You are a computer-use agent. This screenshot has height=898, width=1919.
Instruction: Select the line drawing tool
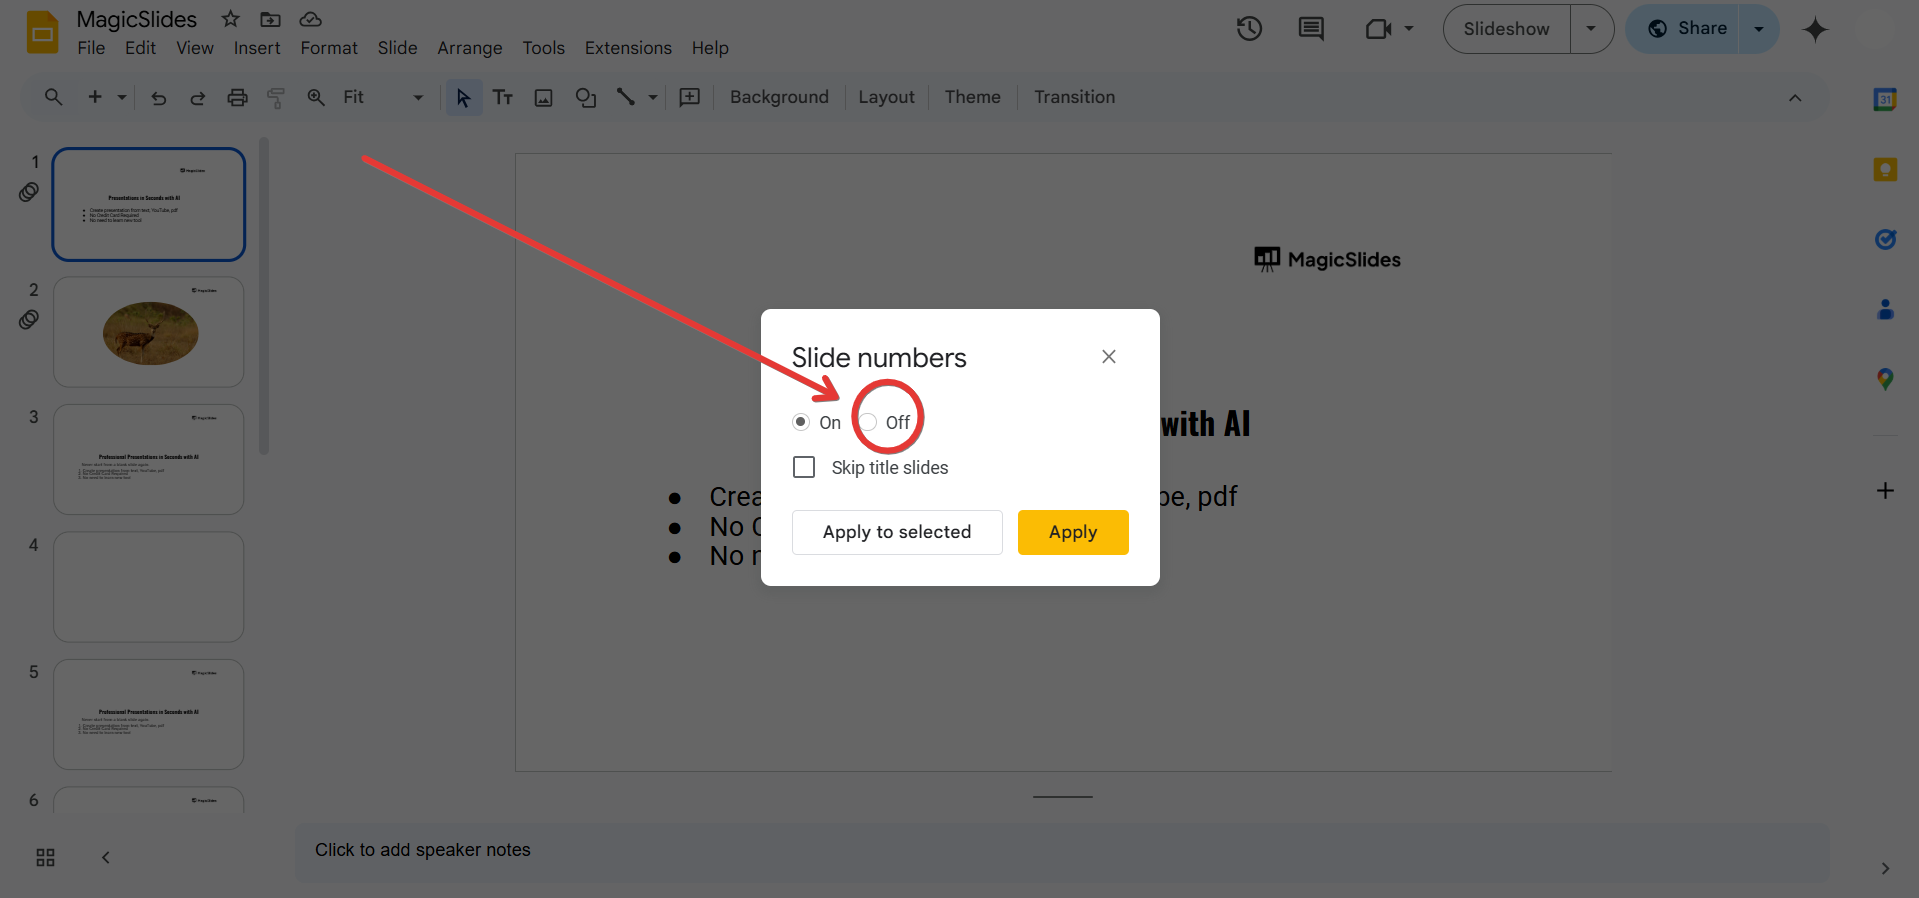pos(626,97)
